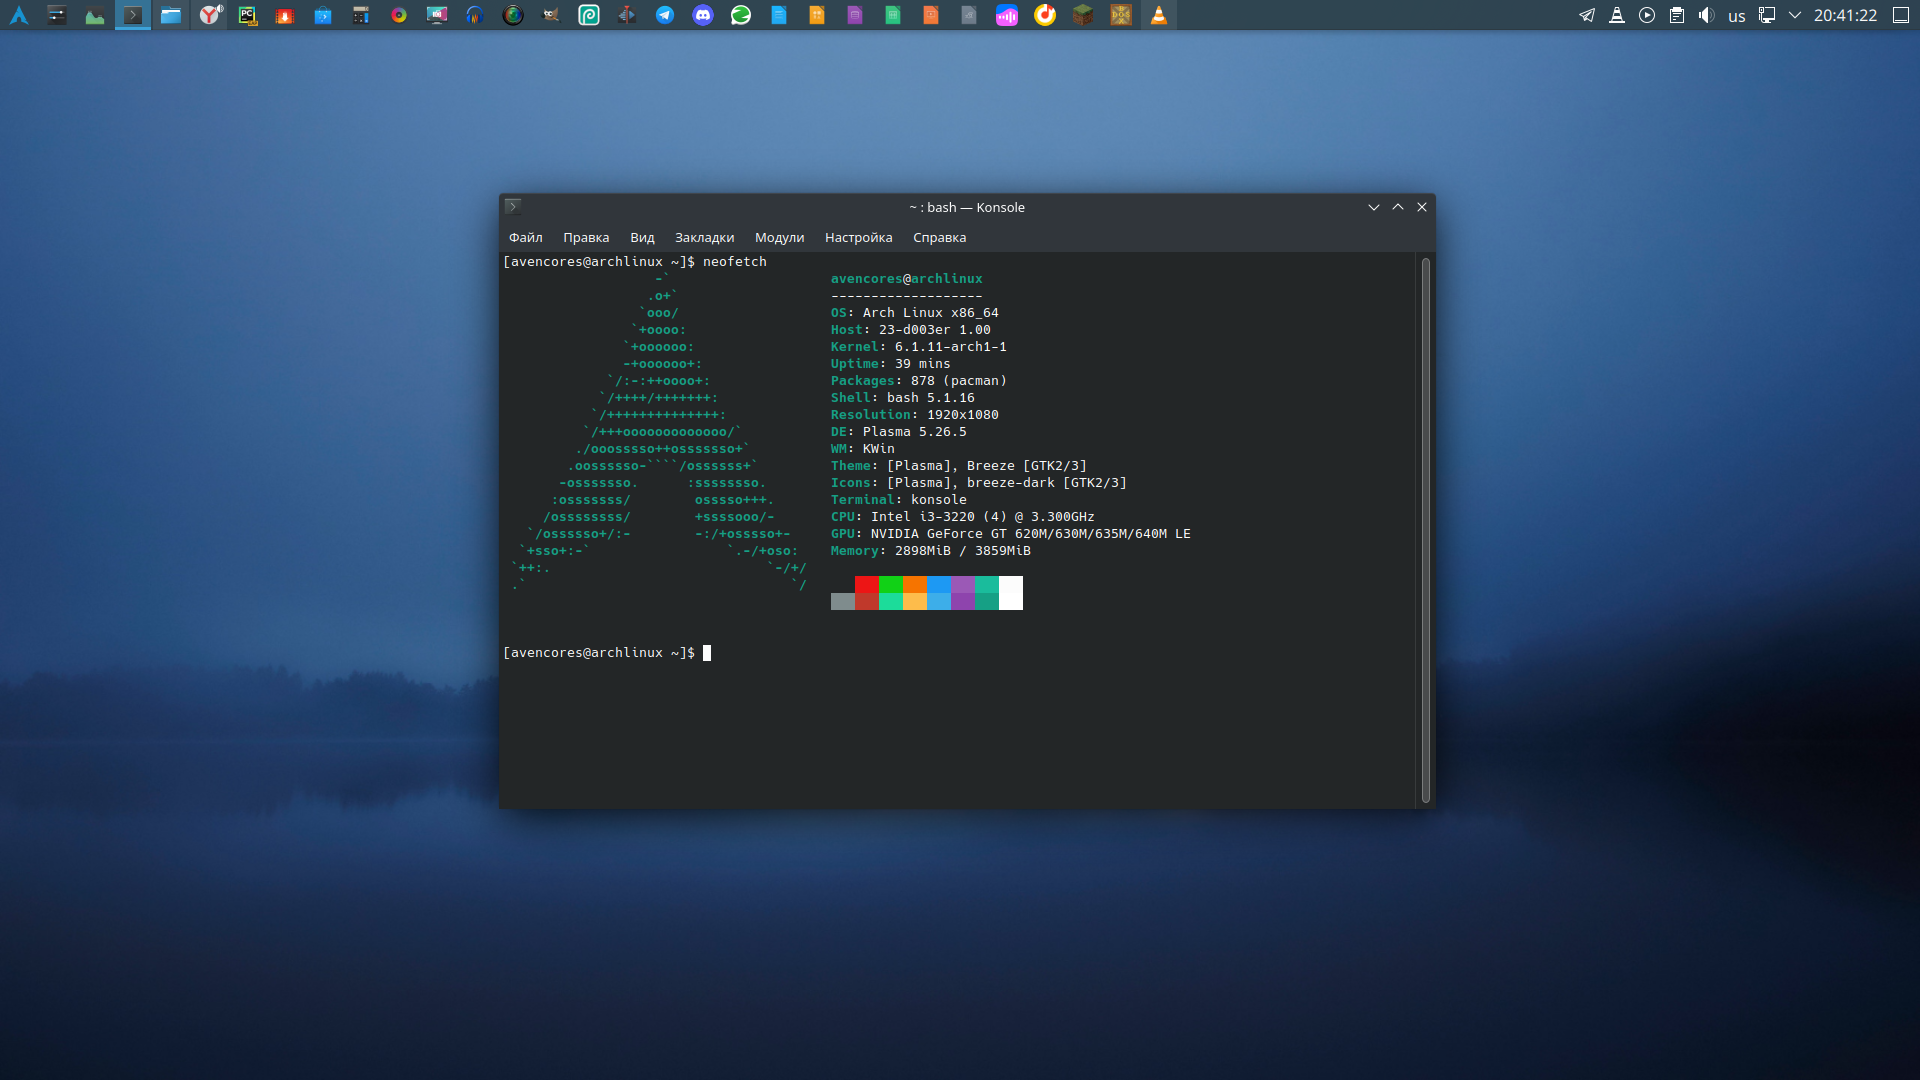Open the Konsole window menu icon
This screenshot has width=1920, height=1080.
coord(513,207)
